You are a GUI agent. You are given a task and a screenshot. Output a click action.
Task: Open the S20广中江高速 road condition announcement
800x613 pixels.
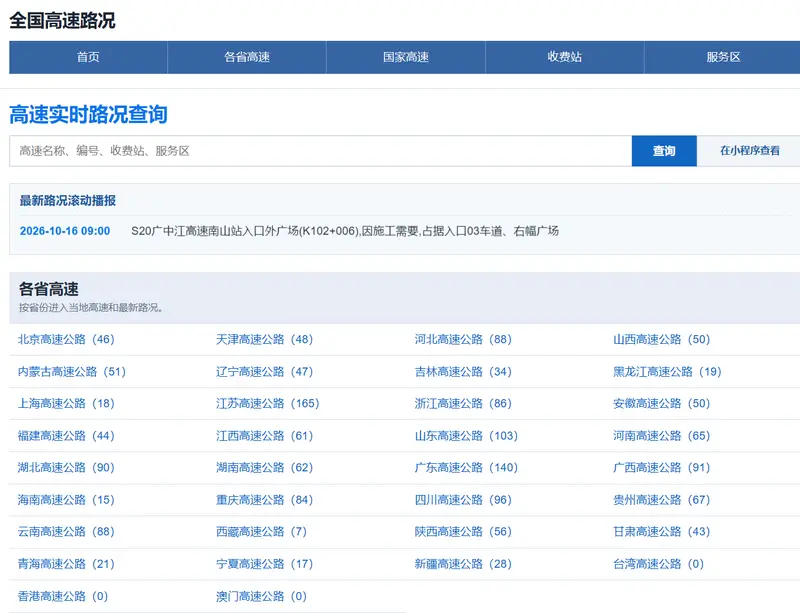(x=345, y=231)
